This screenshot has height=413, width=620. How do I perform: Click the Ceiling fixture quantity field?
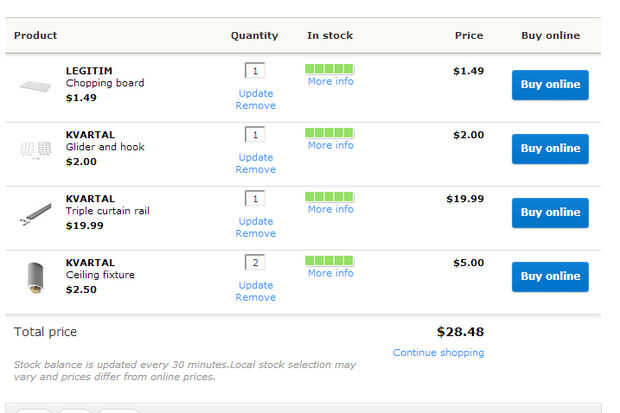(255, 263)
